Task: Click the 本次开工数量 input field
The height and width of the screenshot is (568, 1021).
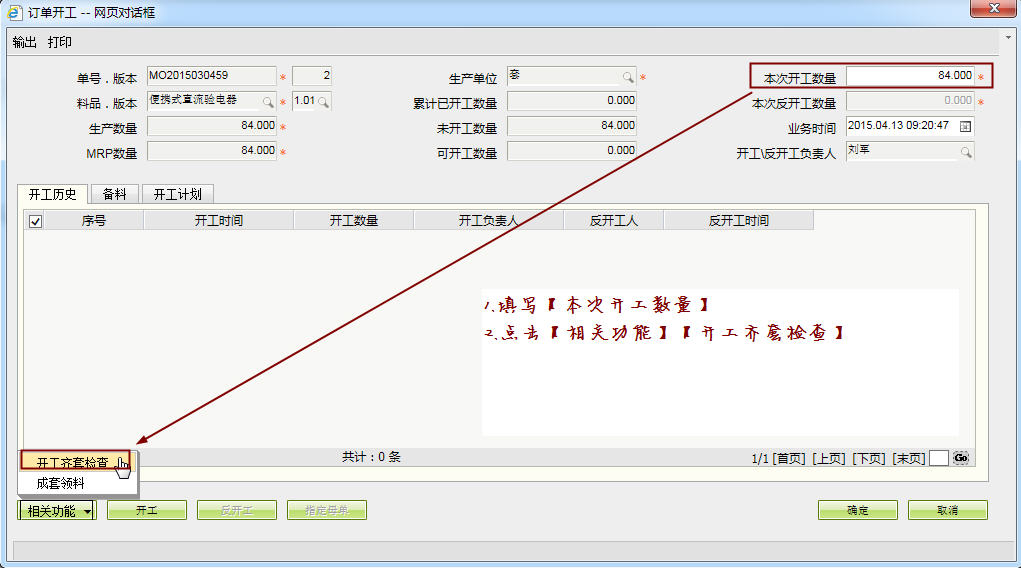Action: (x=910, y=76)
